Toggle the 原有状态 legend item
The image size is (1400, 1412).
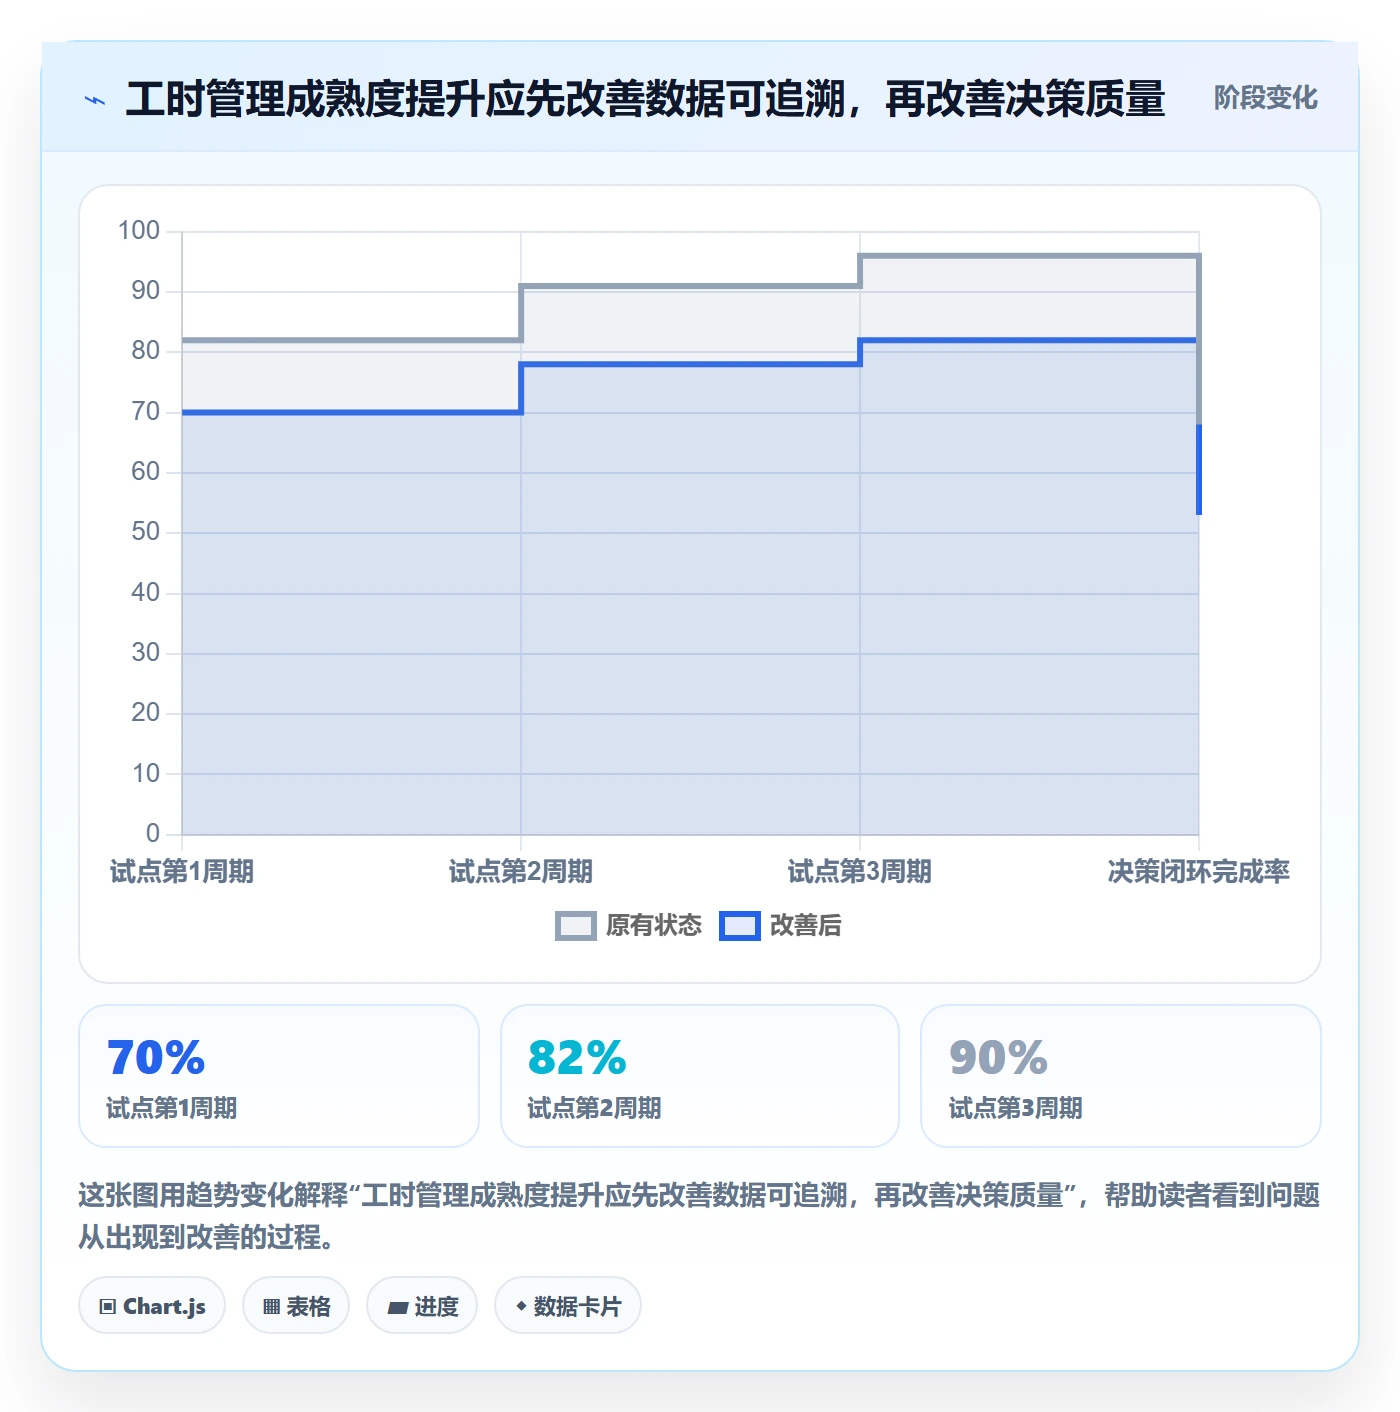click(629, 925)
